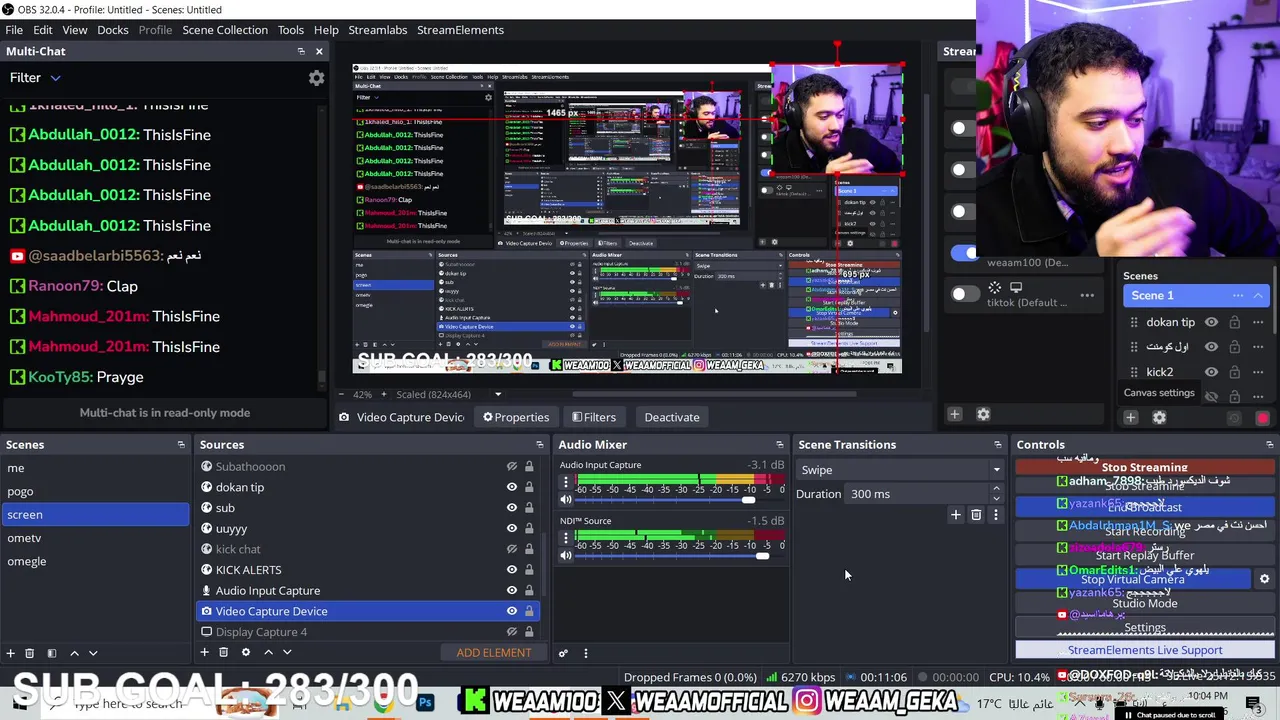Toggle visibility of Subathoooon source

coord(511,466)
